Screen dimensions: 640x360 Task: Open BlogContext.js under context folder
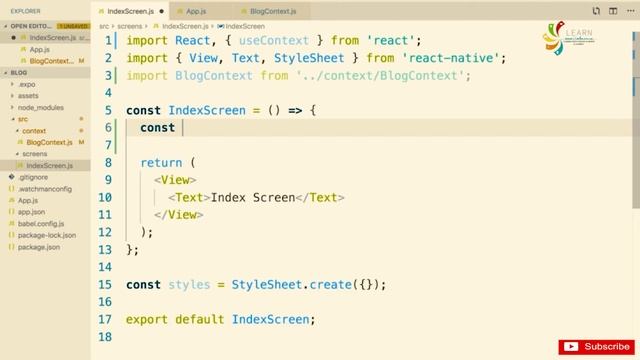(49, 142)
